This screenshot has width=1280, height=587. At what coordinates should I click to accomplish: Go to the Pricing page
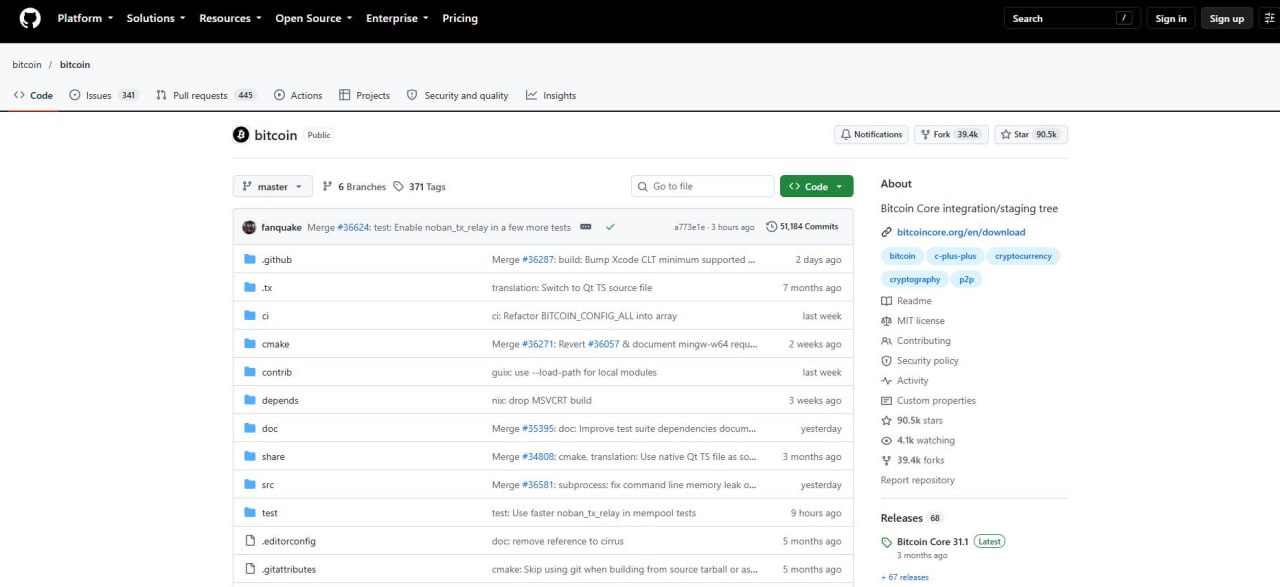(460, 18)
